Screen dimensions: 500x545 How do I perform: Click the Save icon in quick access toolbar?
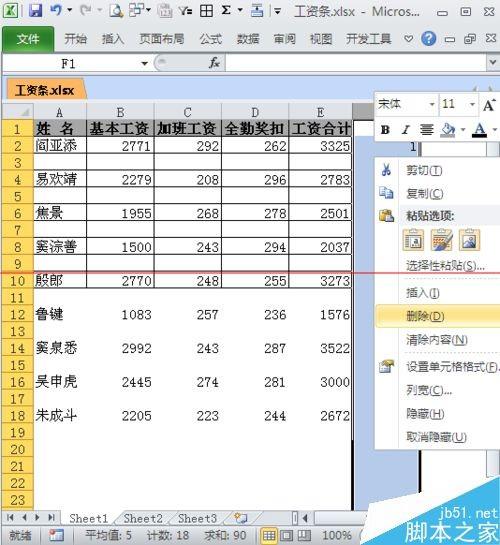pyautogui.click(x=36, y=10)
